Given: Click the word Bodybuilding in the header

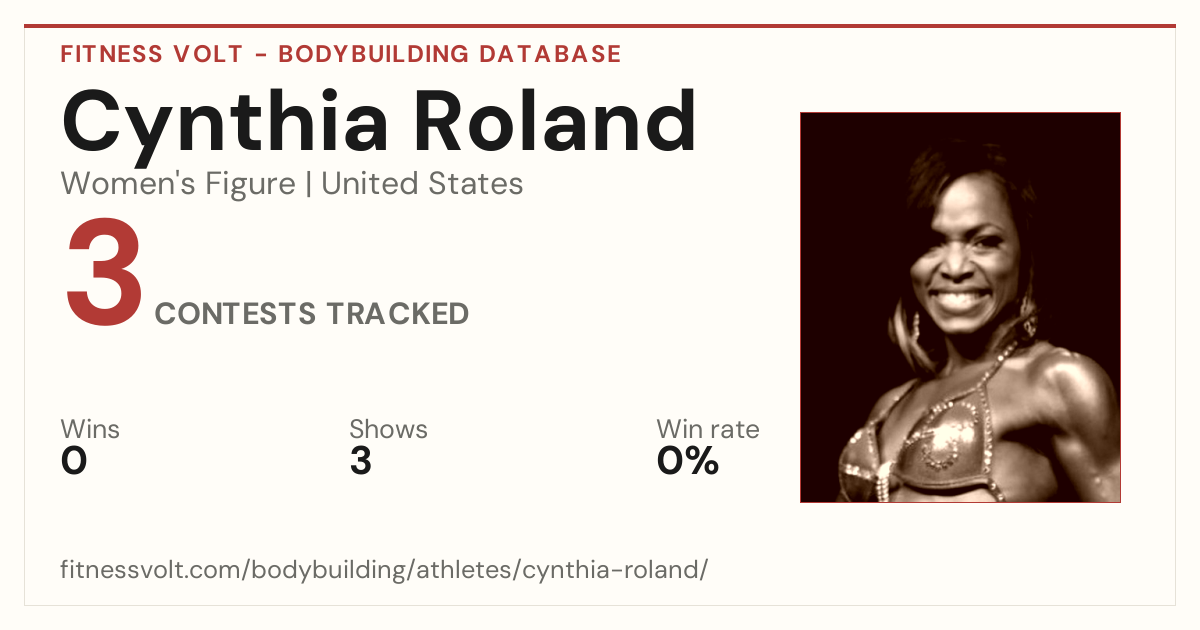Looking at the screenshot, I should [x=371, y=54].
